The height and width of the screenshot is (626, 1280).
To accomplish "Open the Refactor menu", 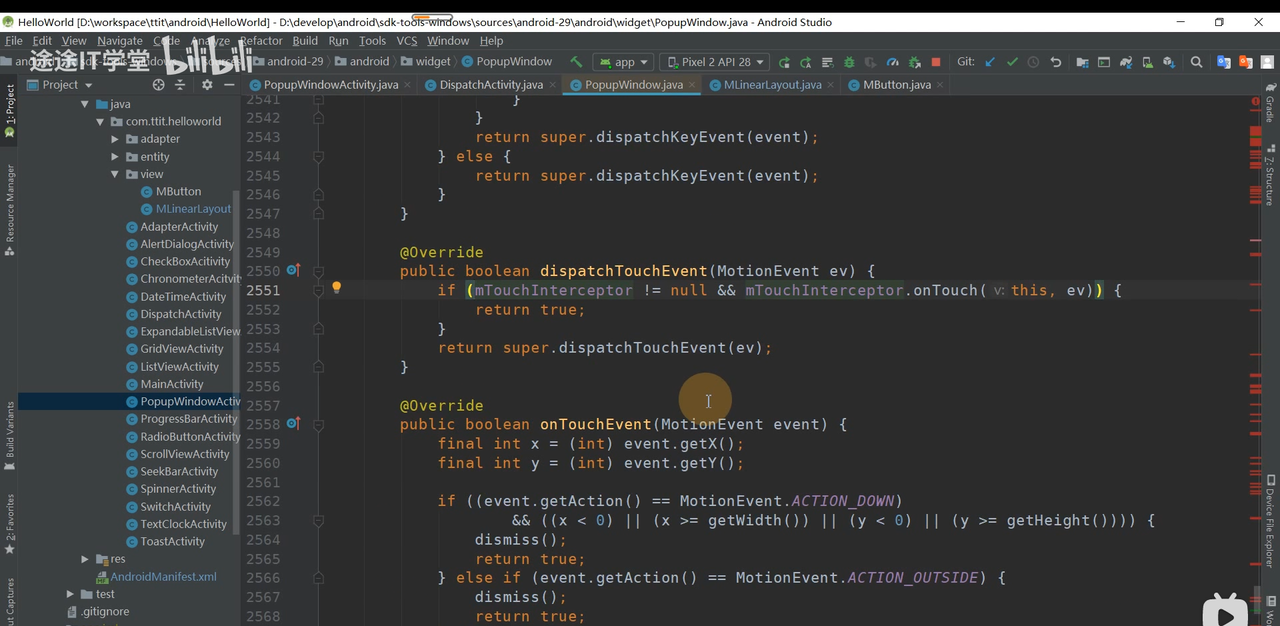I will pos(260,41).
